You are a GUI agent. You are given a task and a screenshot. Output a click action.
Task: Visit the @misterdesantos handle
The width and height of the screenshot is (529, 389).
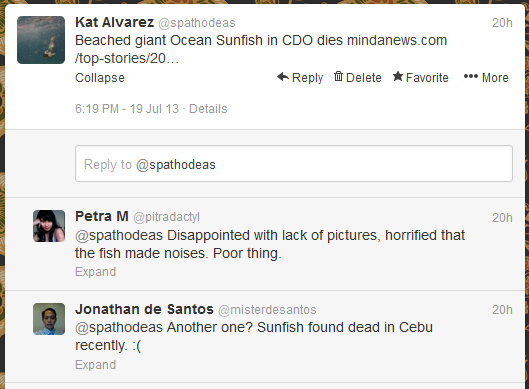267,310
